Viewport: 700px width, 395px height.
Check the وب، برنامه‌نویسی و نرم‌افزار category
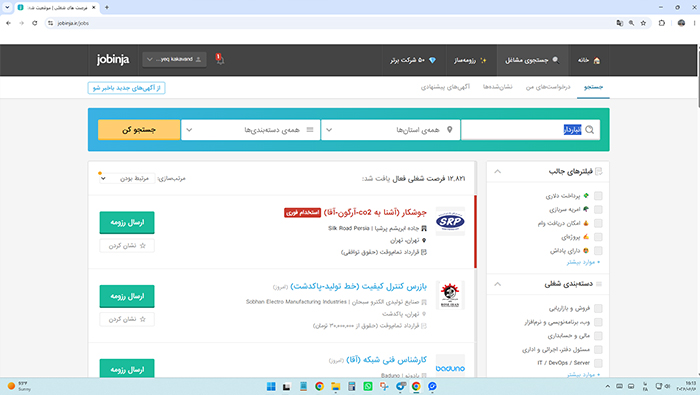point(598,322)
